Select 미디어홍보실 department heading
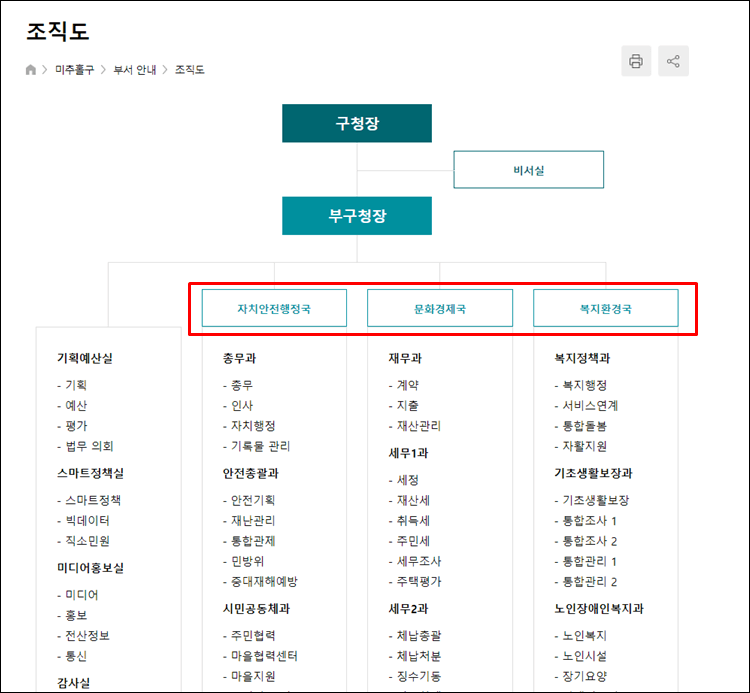 point(90,568)
